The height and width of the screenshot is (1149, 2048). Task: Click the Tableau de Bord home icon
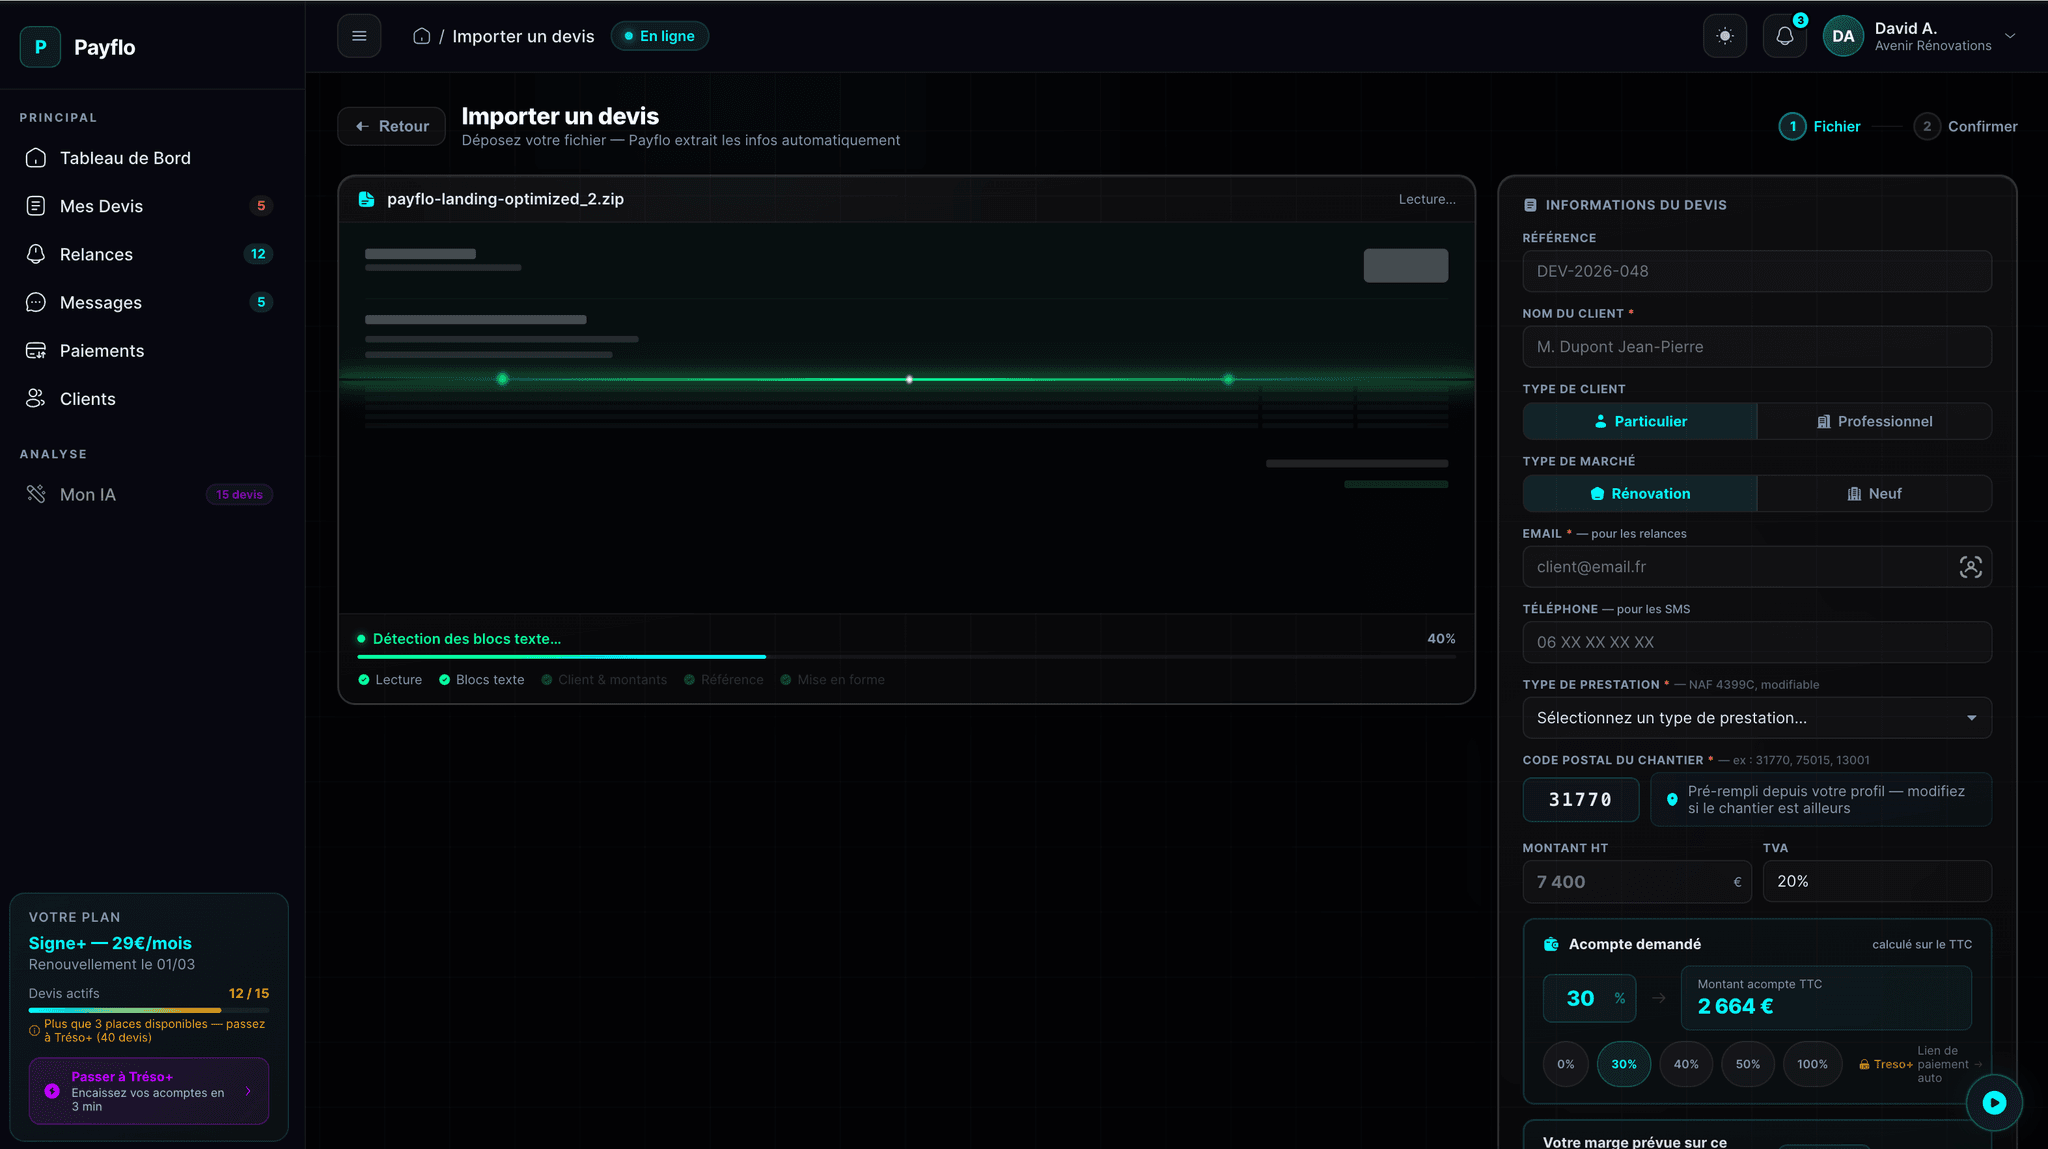pyautogui.click(x=36, y=158)
